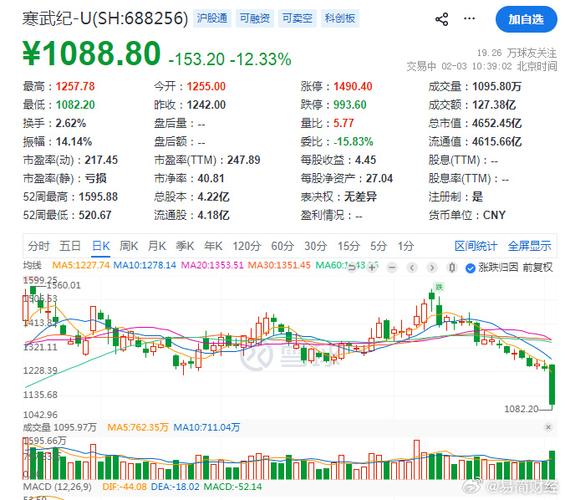Click the 科创板 tag
Viewport: 565px width, 500px height.
click(x=340, y=18)
